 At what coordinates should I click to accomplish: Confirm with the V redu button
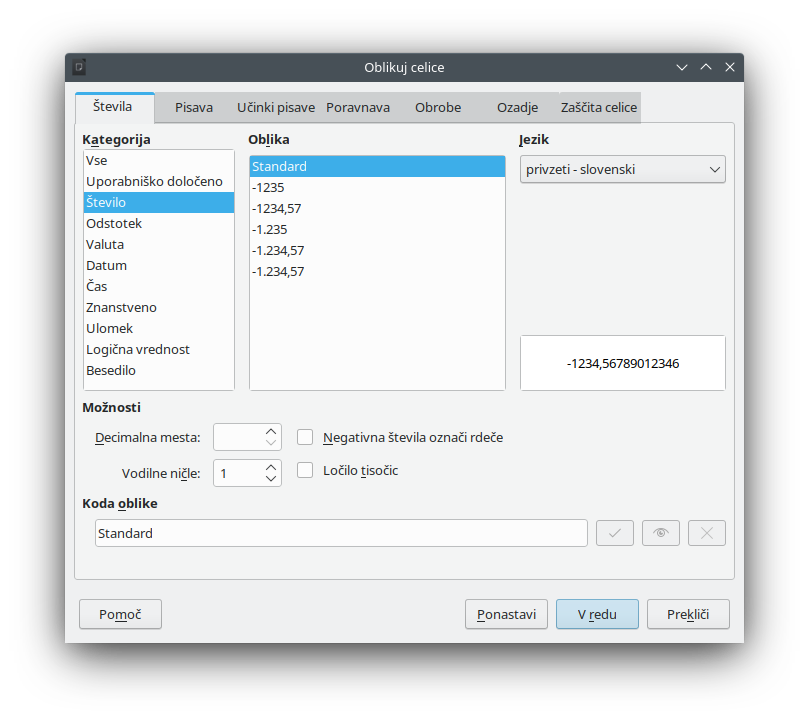coord(597,614)
